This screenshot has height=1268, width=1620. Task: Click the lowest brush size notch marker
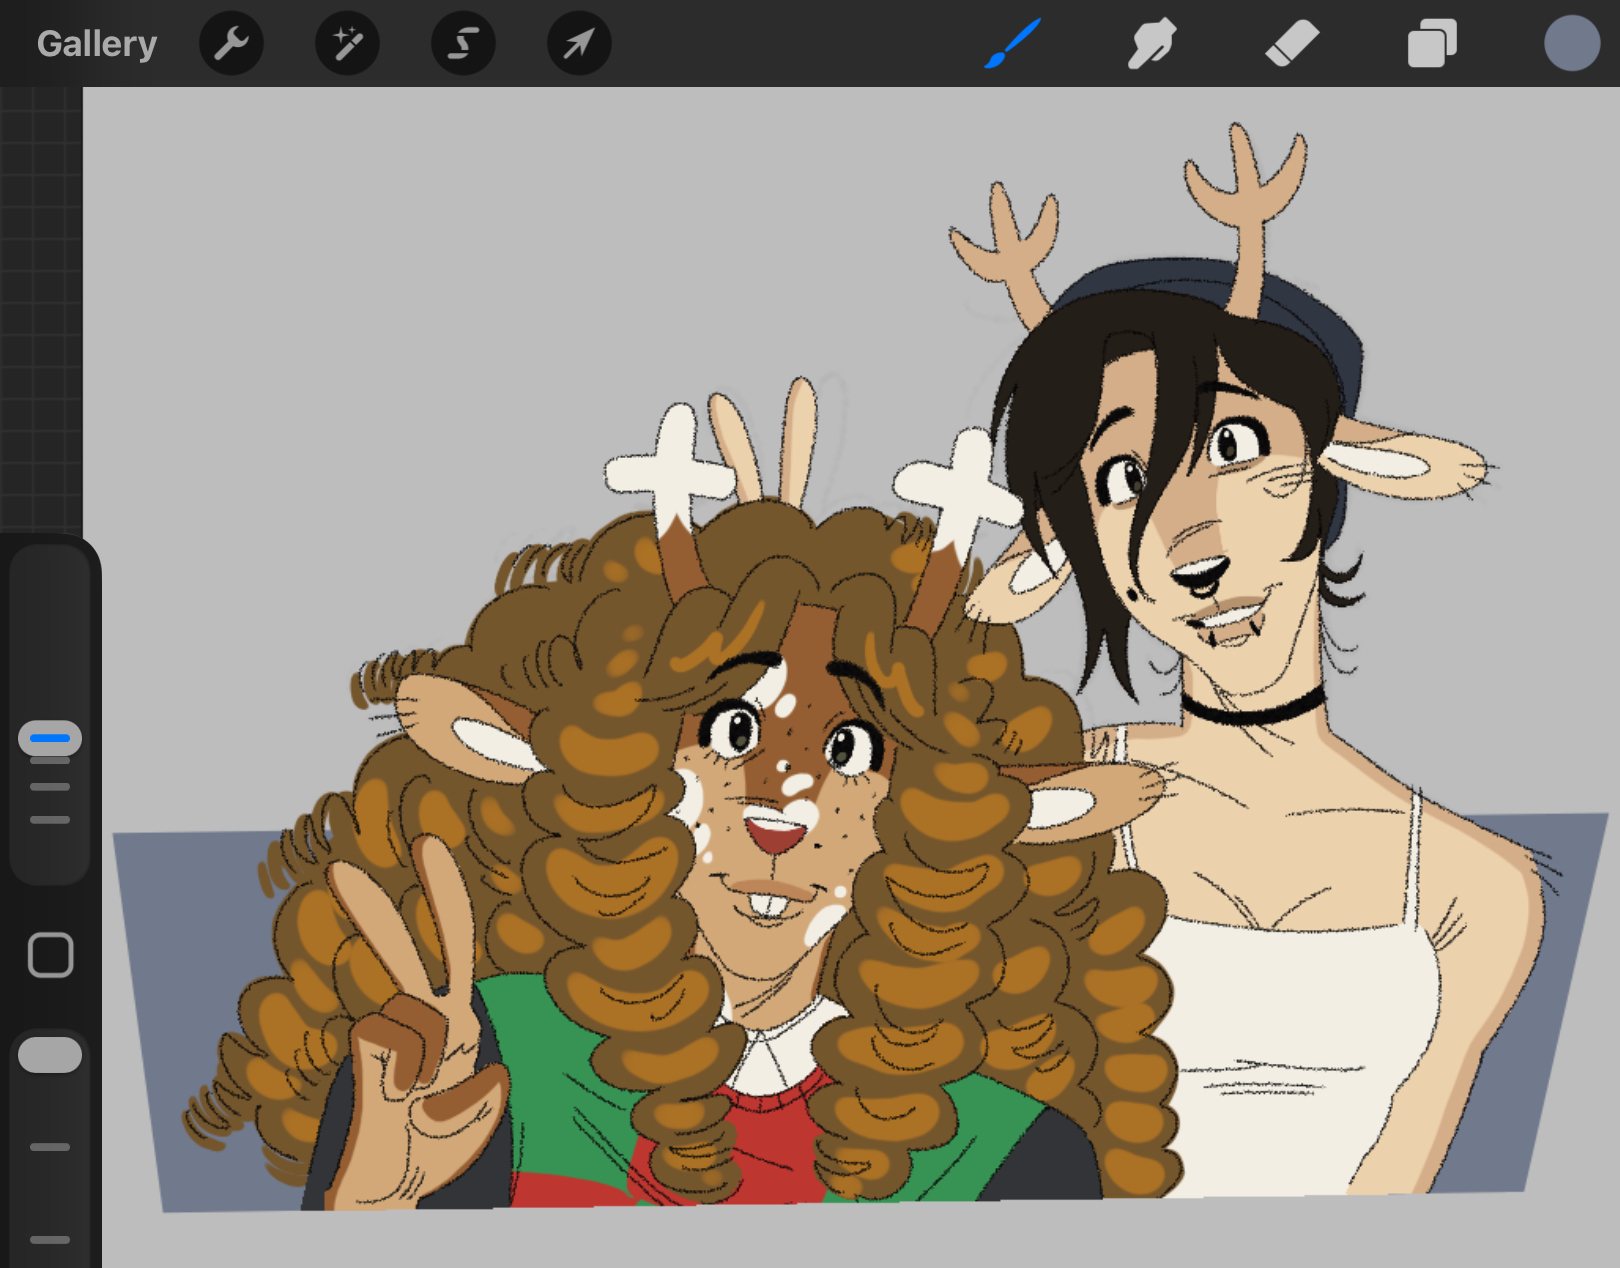50,820
